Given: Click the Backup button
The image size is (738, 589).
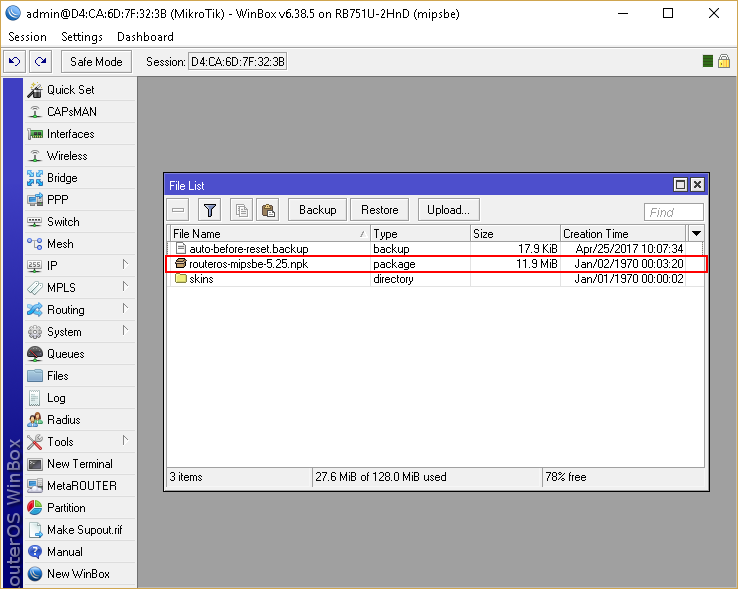Looking at the screenshot, I should pyautogui.click(x=317, y=210).
